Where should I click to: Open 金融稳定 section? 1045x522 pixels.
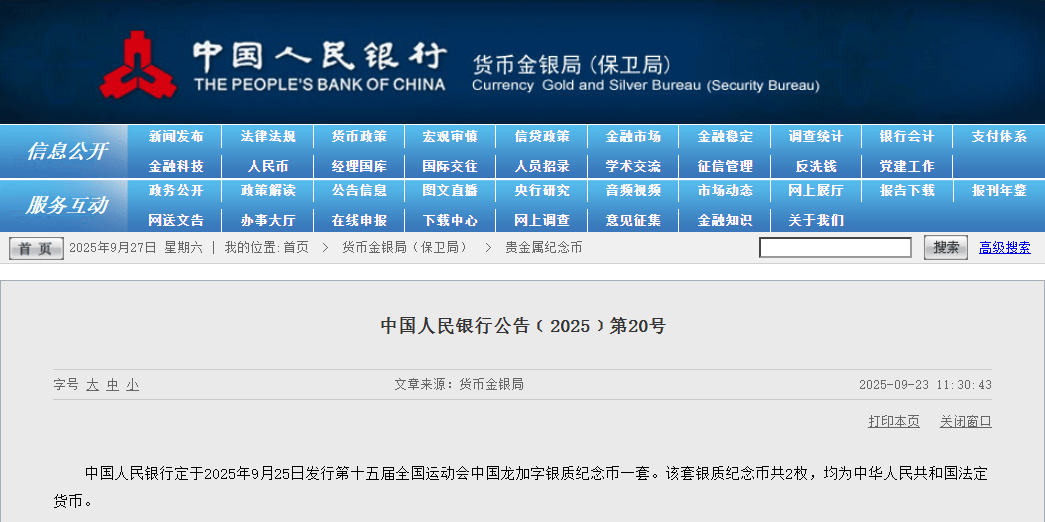[725, 137]
